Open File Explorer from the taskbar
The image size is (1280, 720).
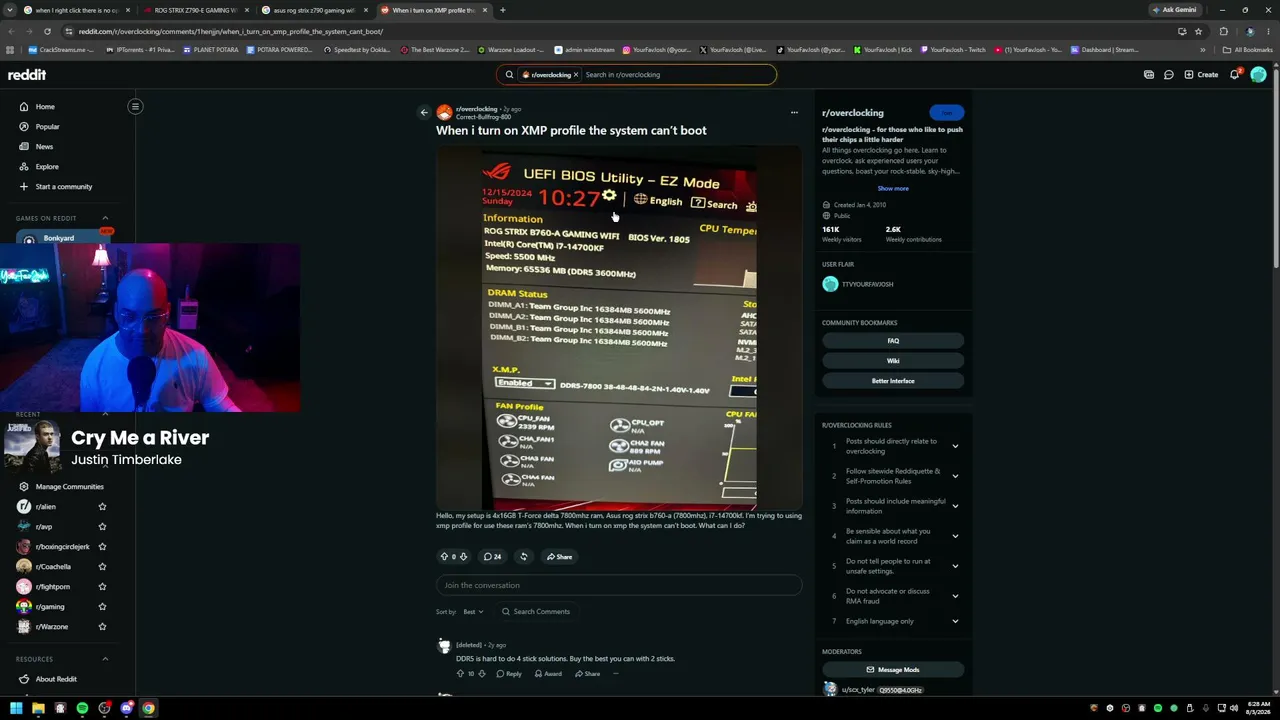tap(38, 709)
